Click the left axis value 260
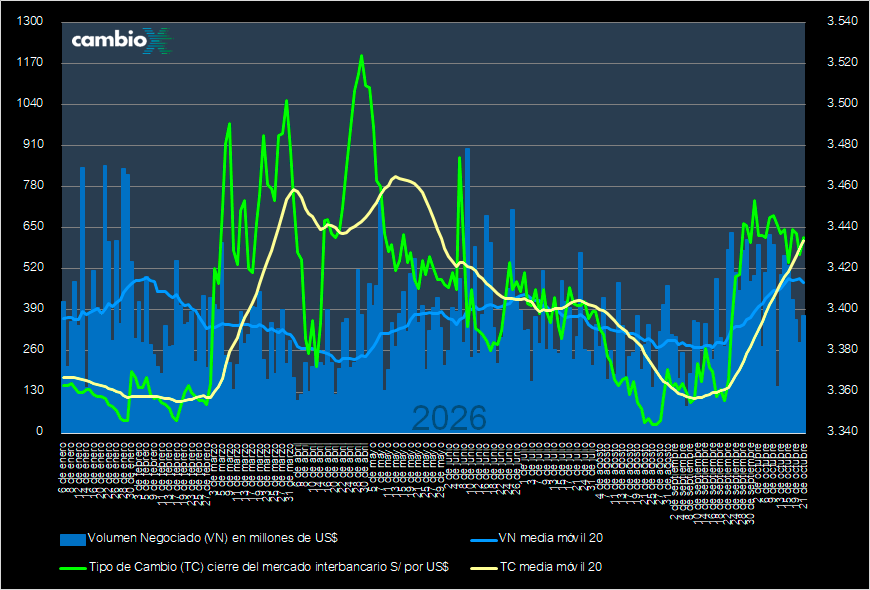The width and height of the screenshot is (870, 590). (33, 350)
